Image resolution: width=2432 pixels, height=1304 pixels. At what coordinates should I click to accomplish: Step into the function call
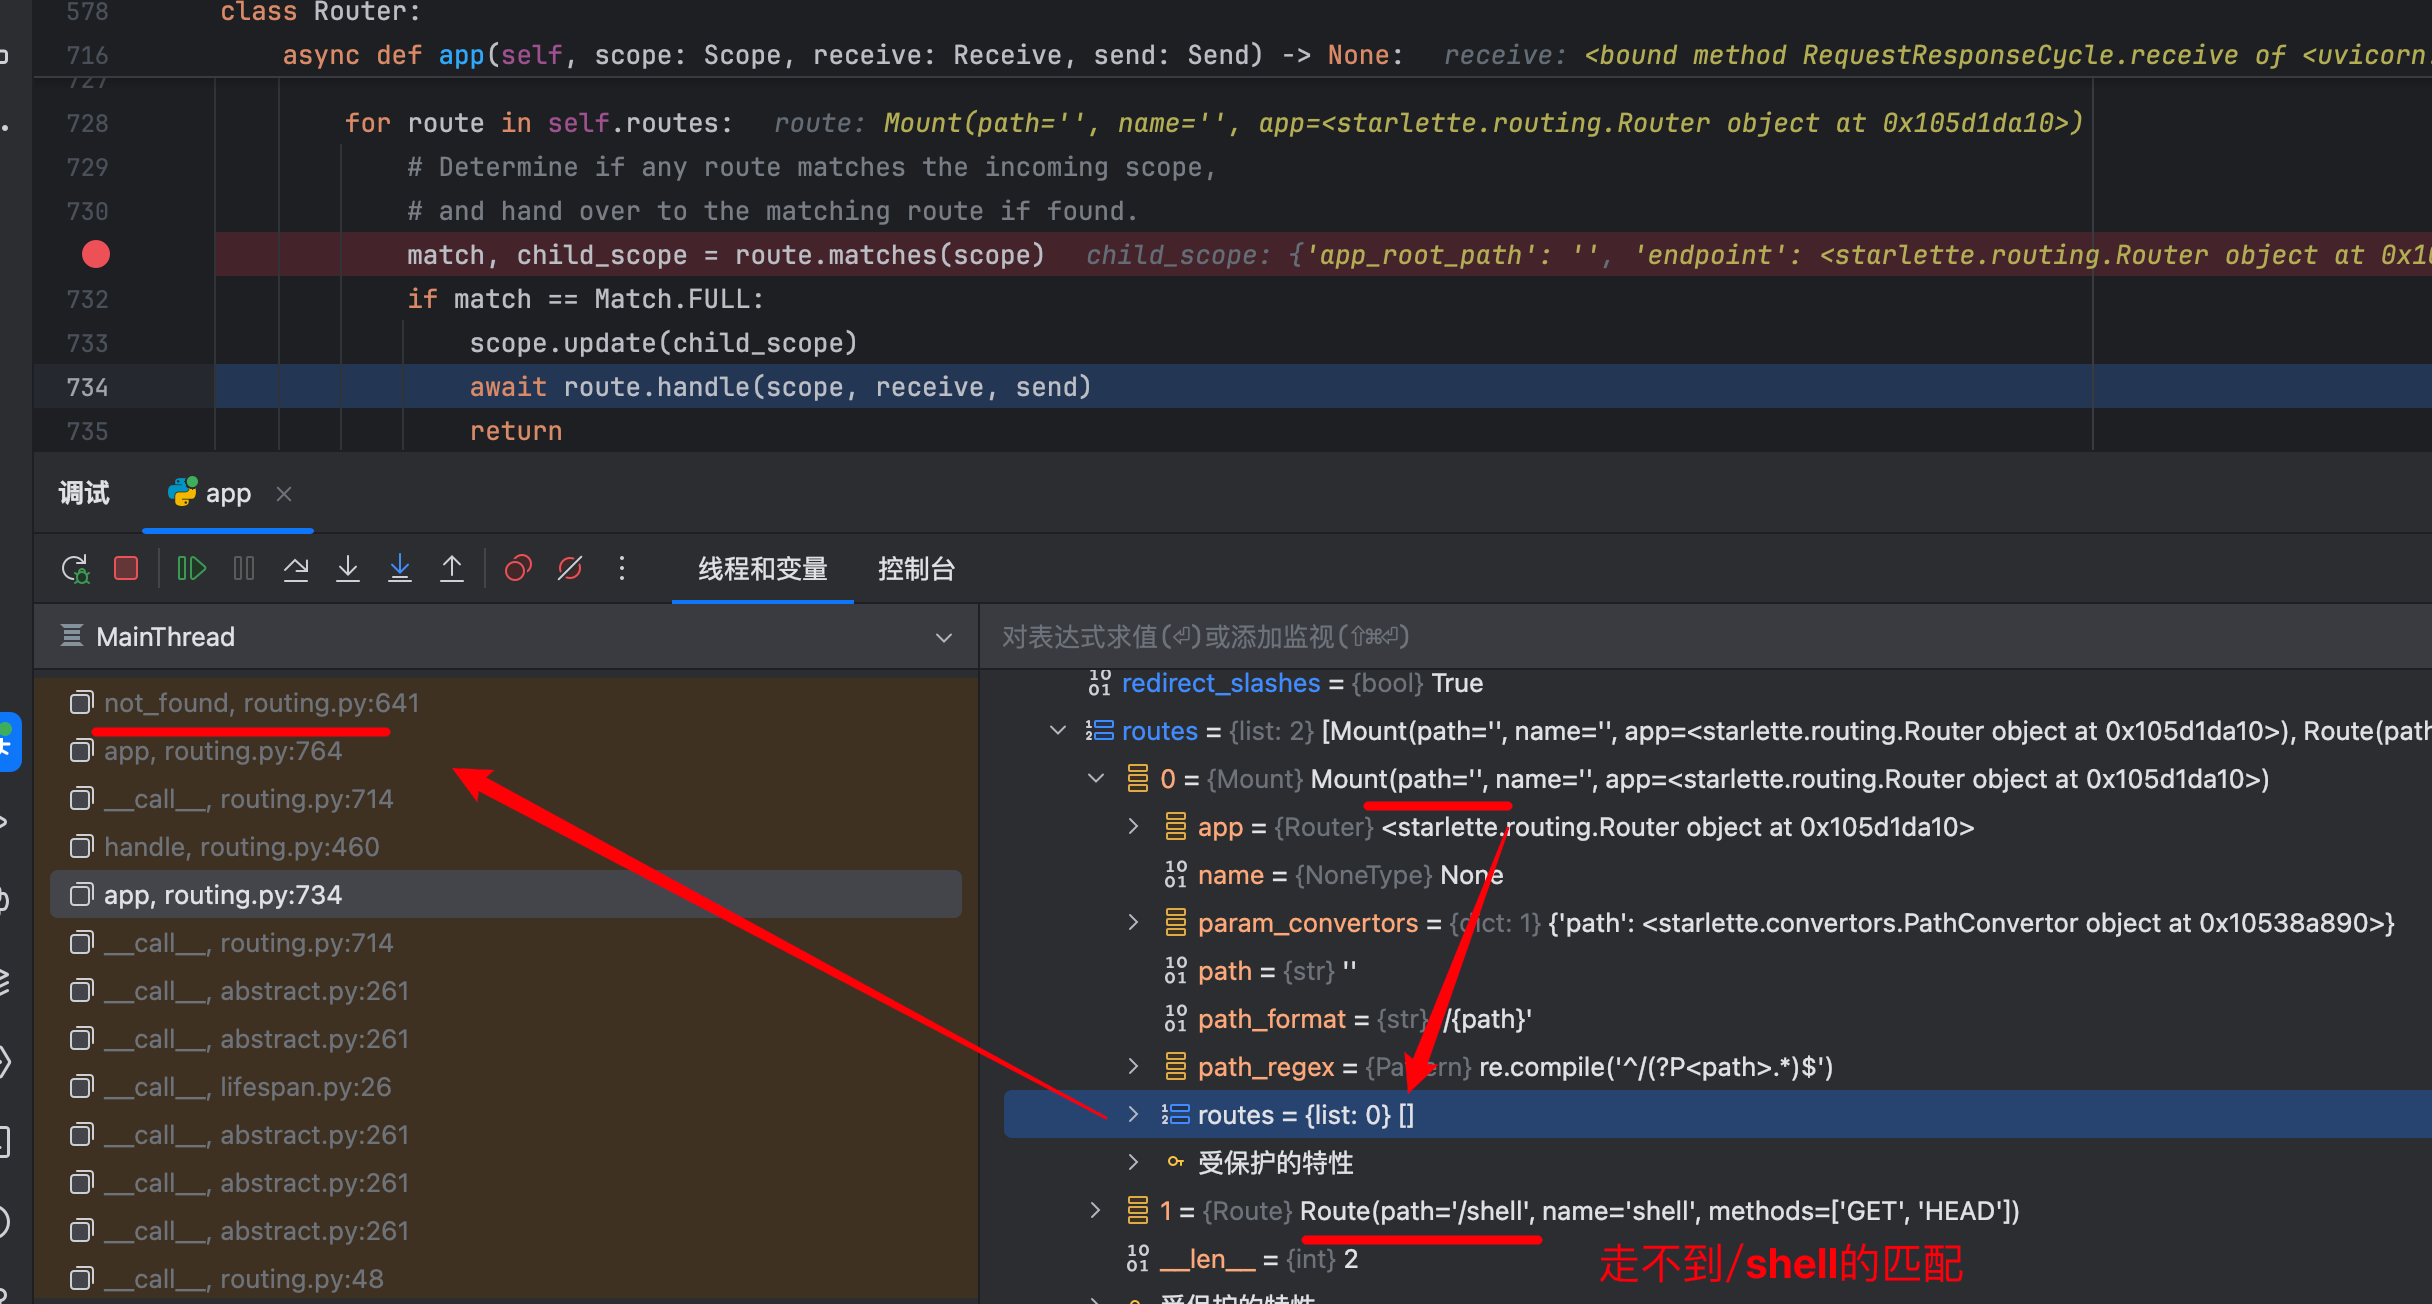pos(348,569)
